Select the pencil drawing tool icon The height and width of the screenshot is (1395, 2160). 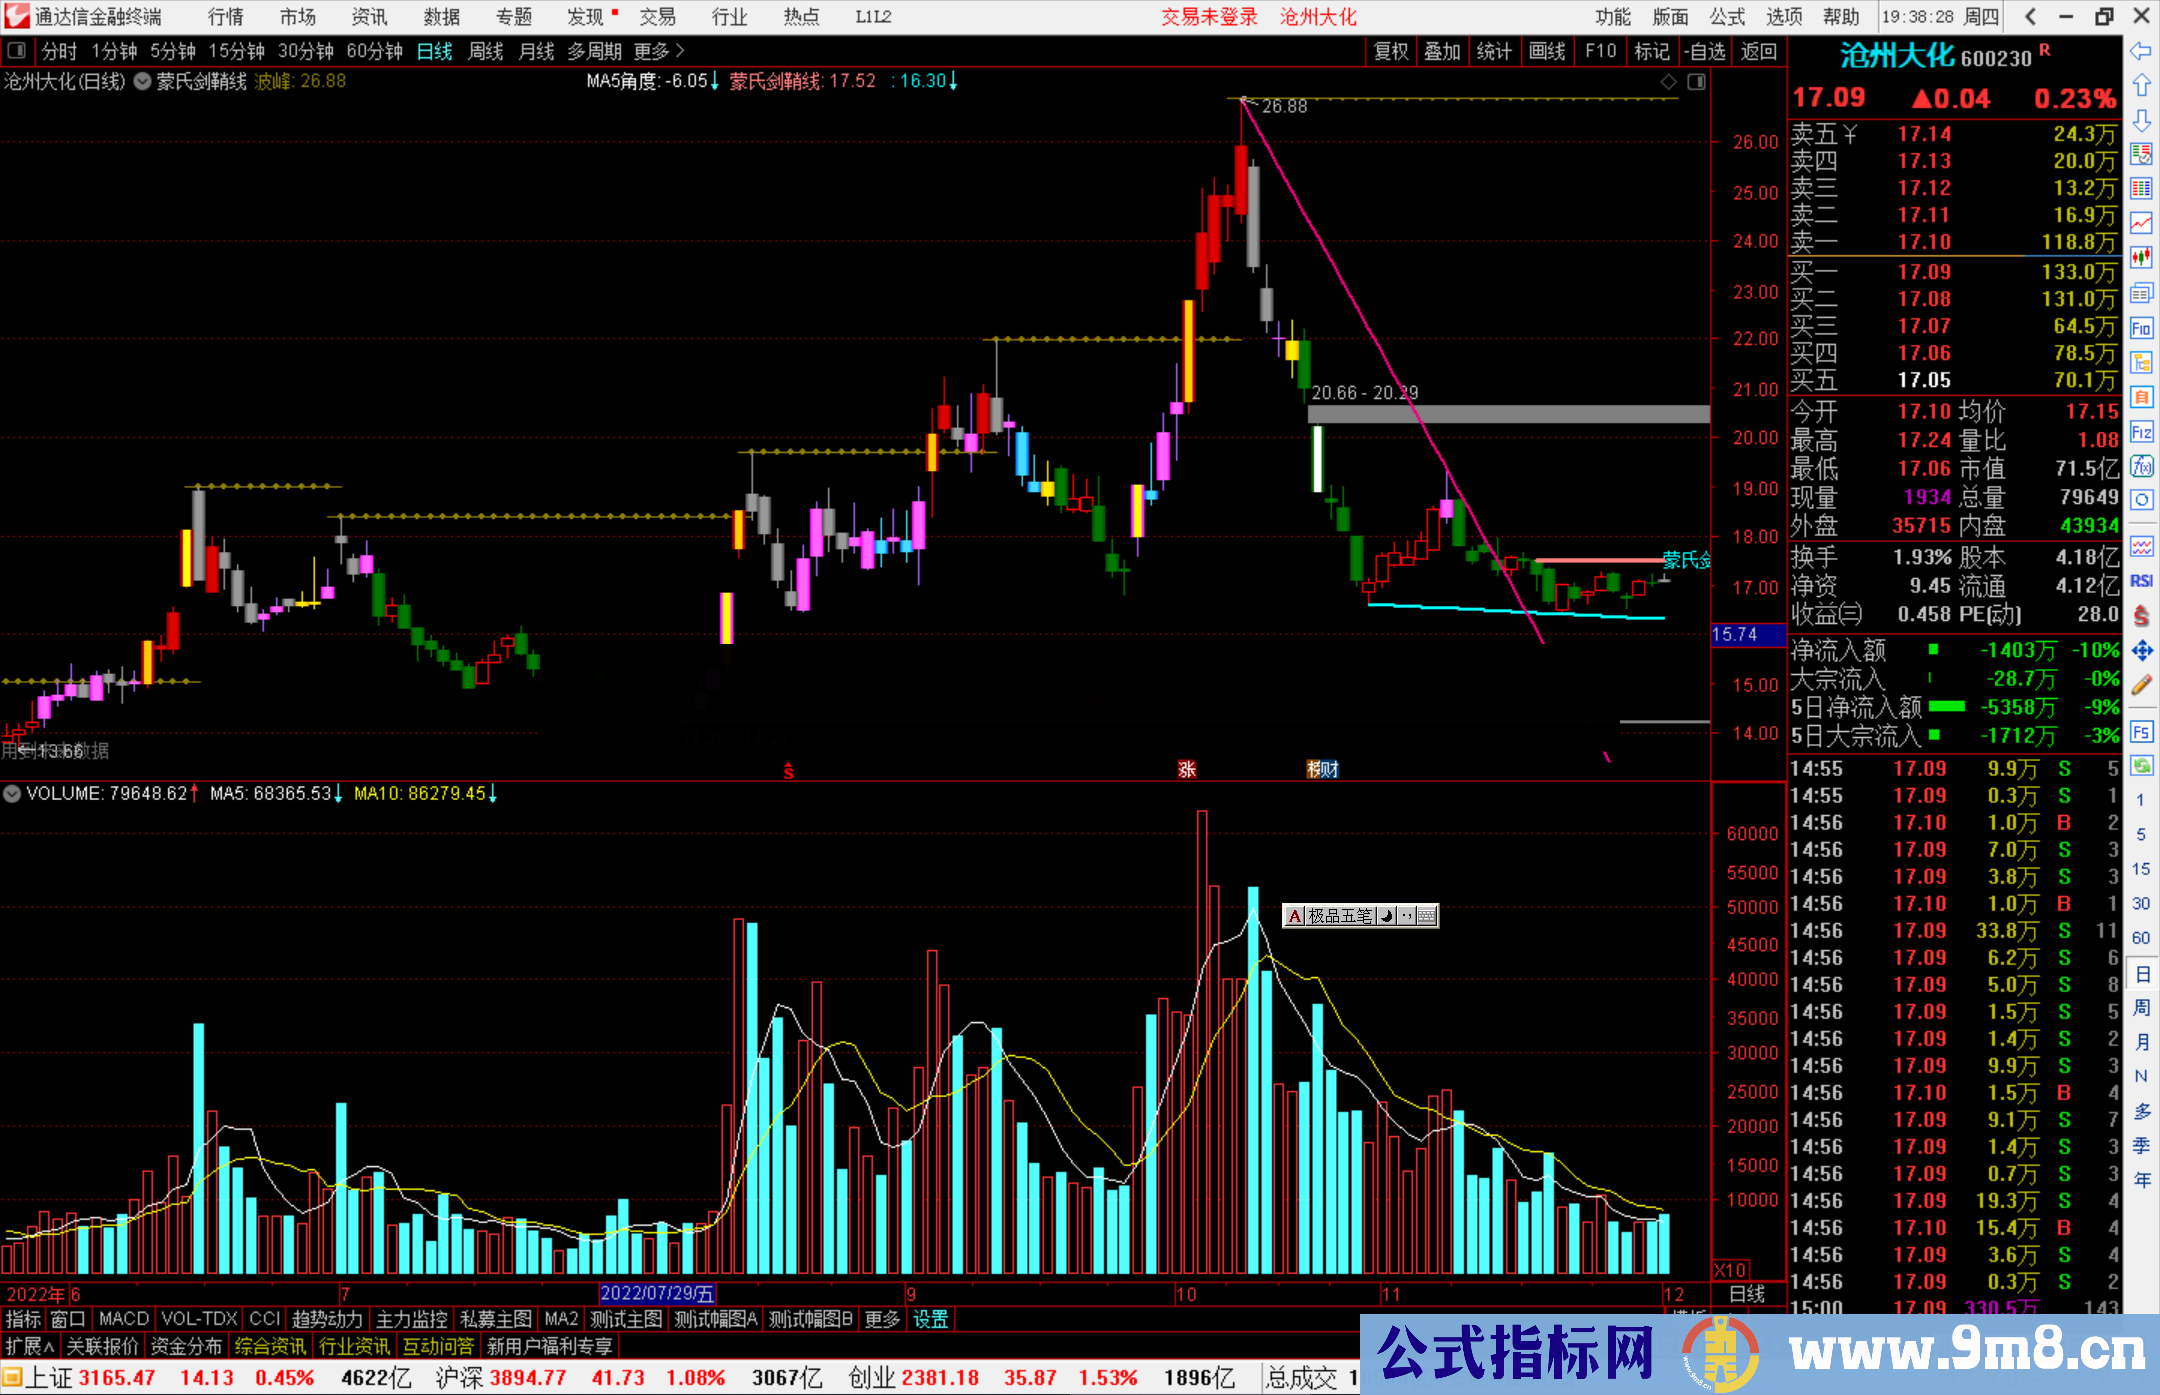[2141, 685]
